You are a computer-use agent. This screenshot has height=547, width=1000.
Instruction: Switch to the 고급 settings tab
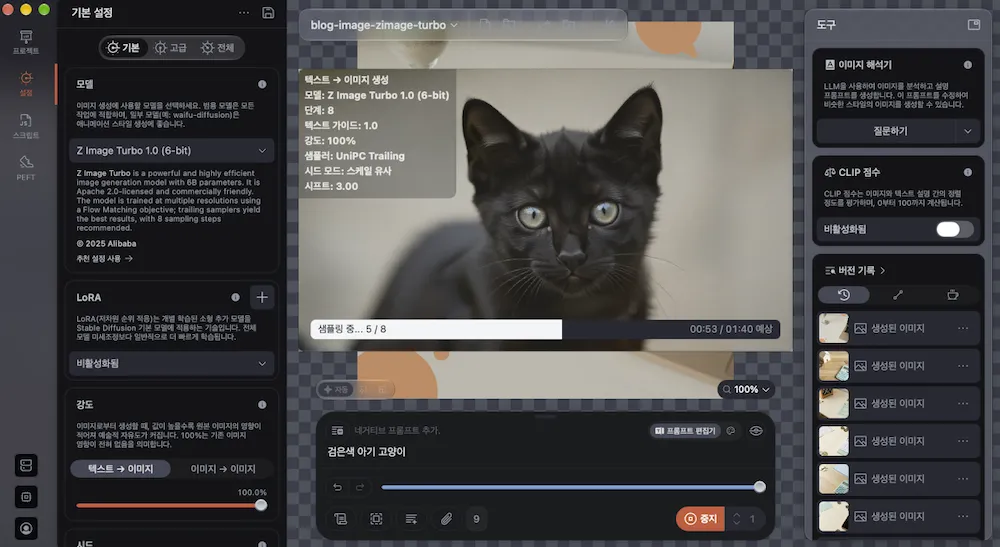point(171,48)
